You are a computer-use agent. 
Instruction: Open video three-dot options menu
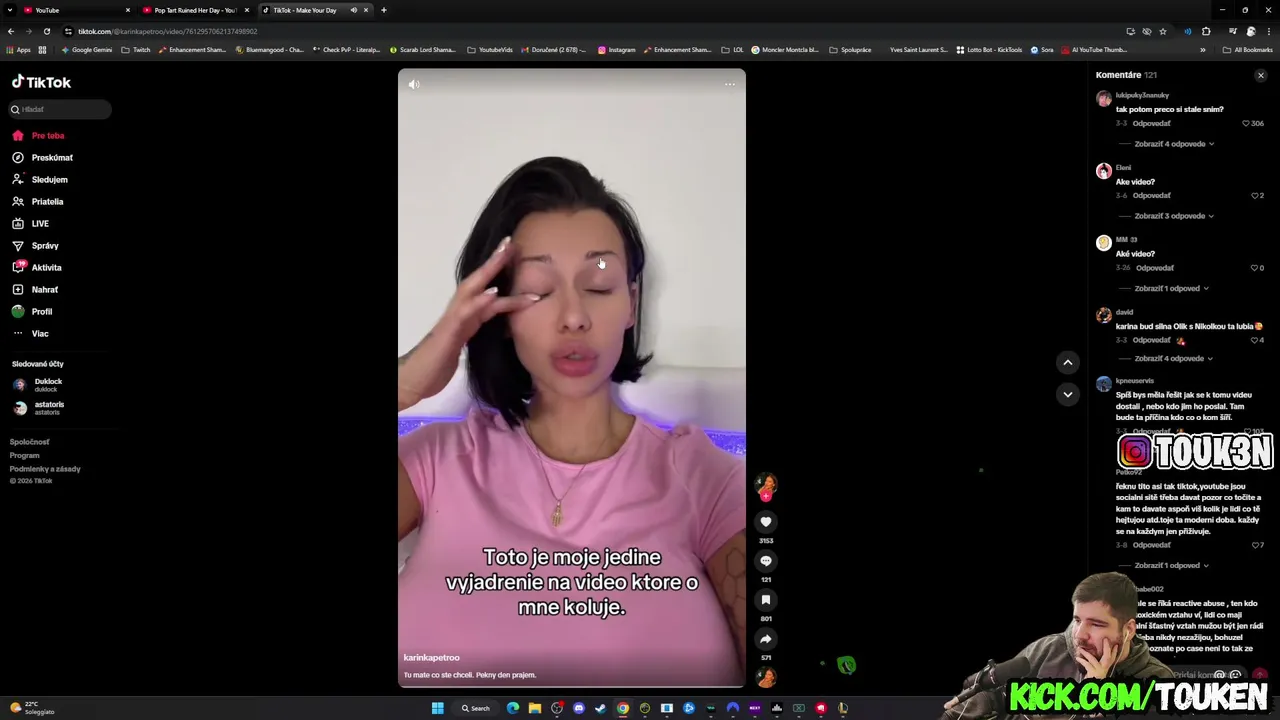click(x=730, y=85)
